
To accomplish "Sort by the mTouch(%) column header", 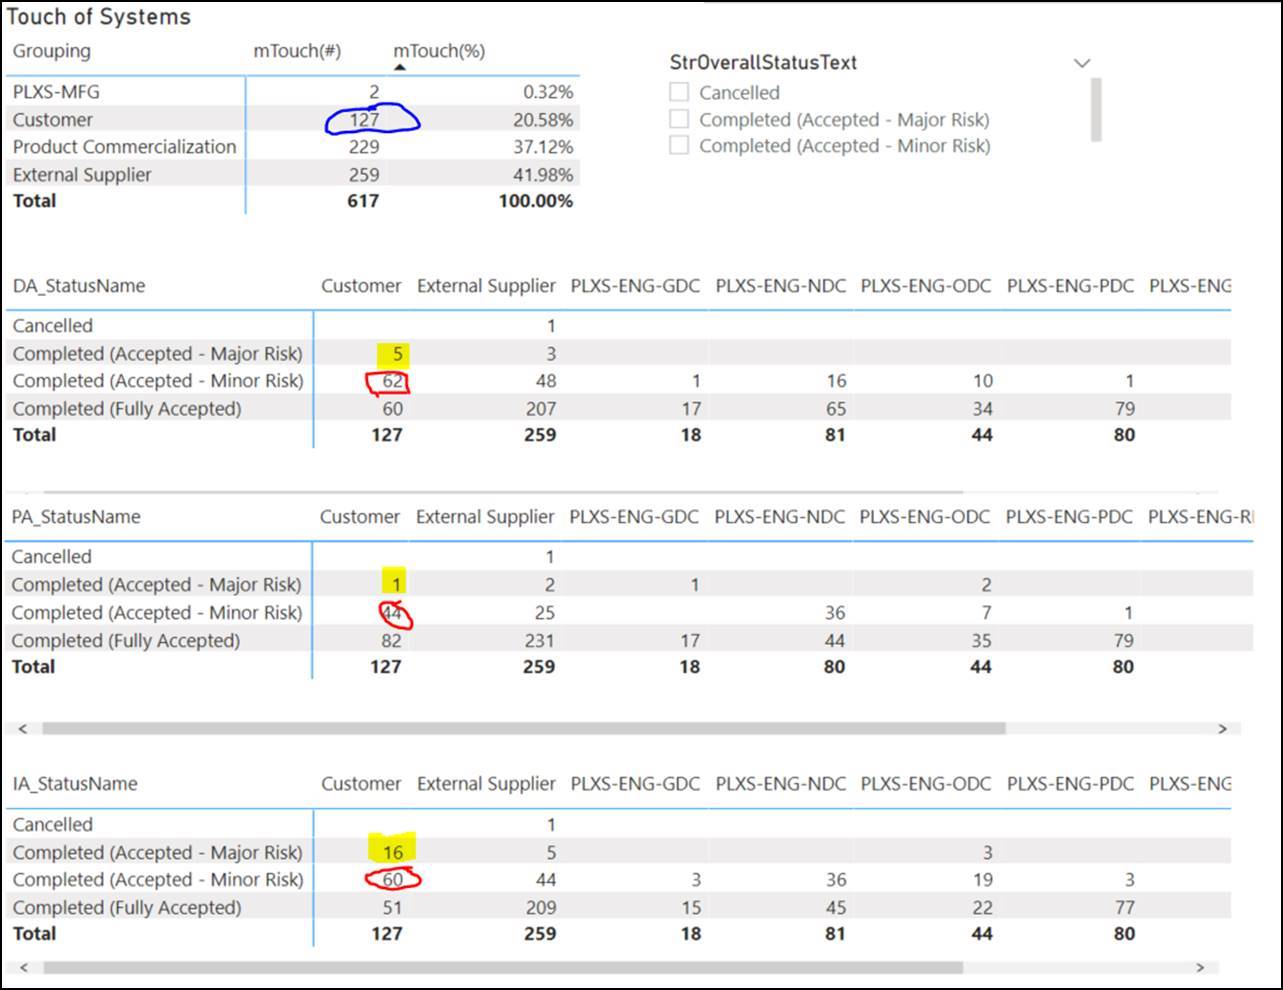I will tap(439, 51).
